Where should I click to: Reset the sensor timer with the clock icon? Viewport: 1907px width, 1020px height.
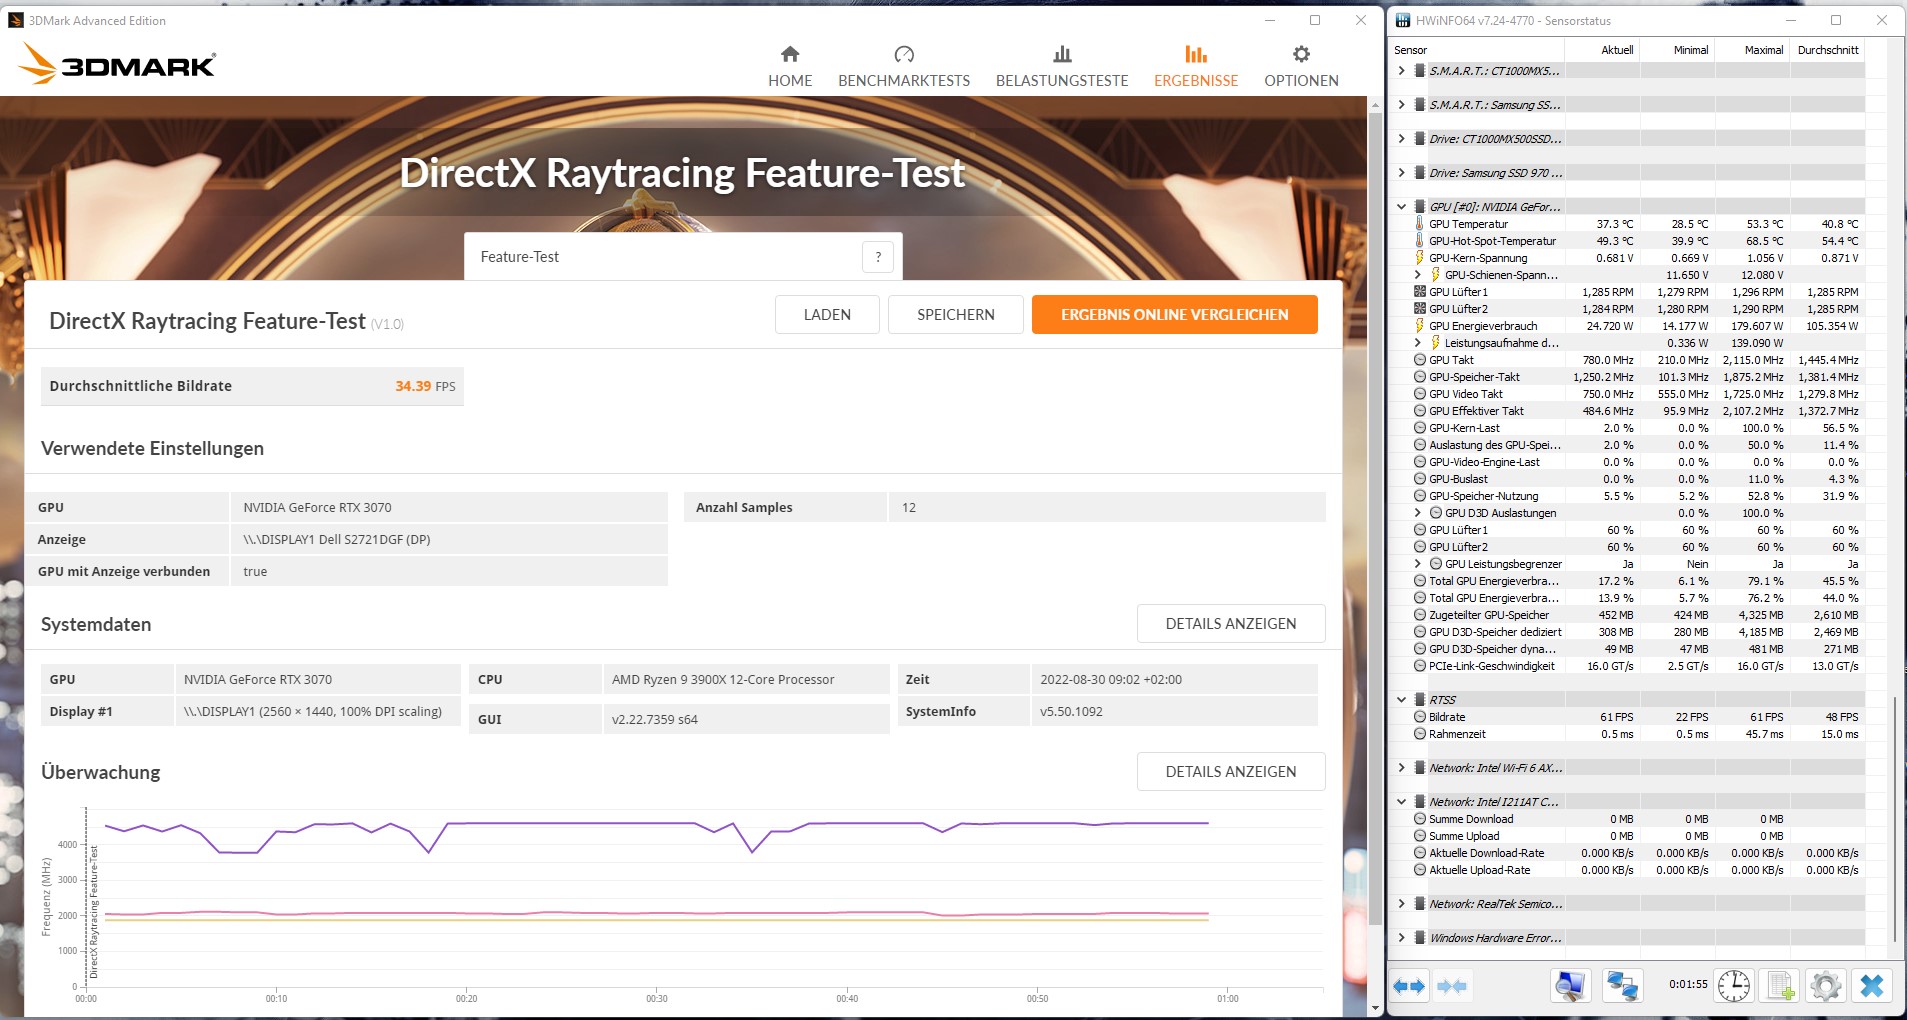[1734, 986]
